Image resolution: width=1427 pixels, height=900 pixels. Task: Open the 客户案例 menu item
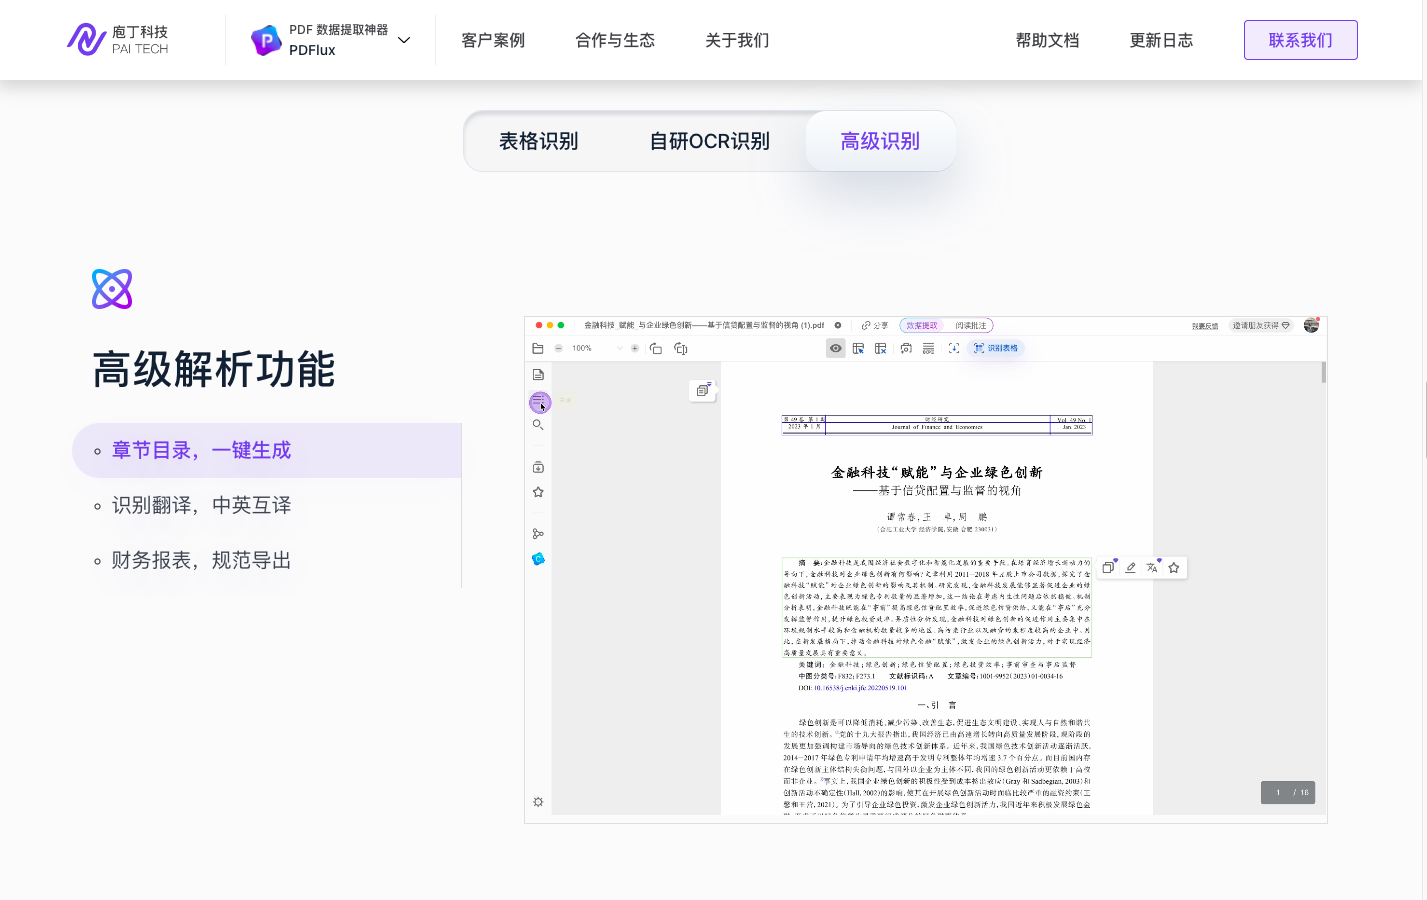click(492, 40)
